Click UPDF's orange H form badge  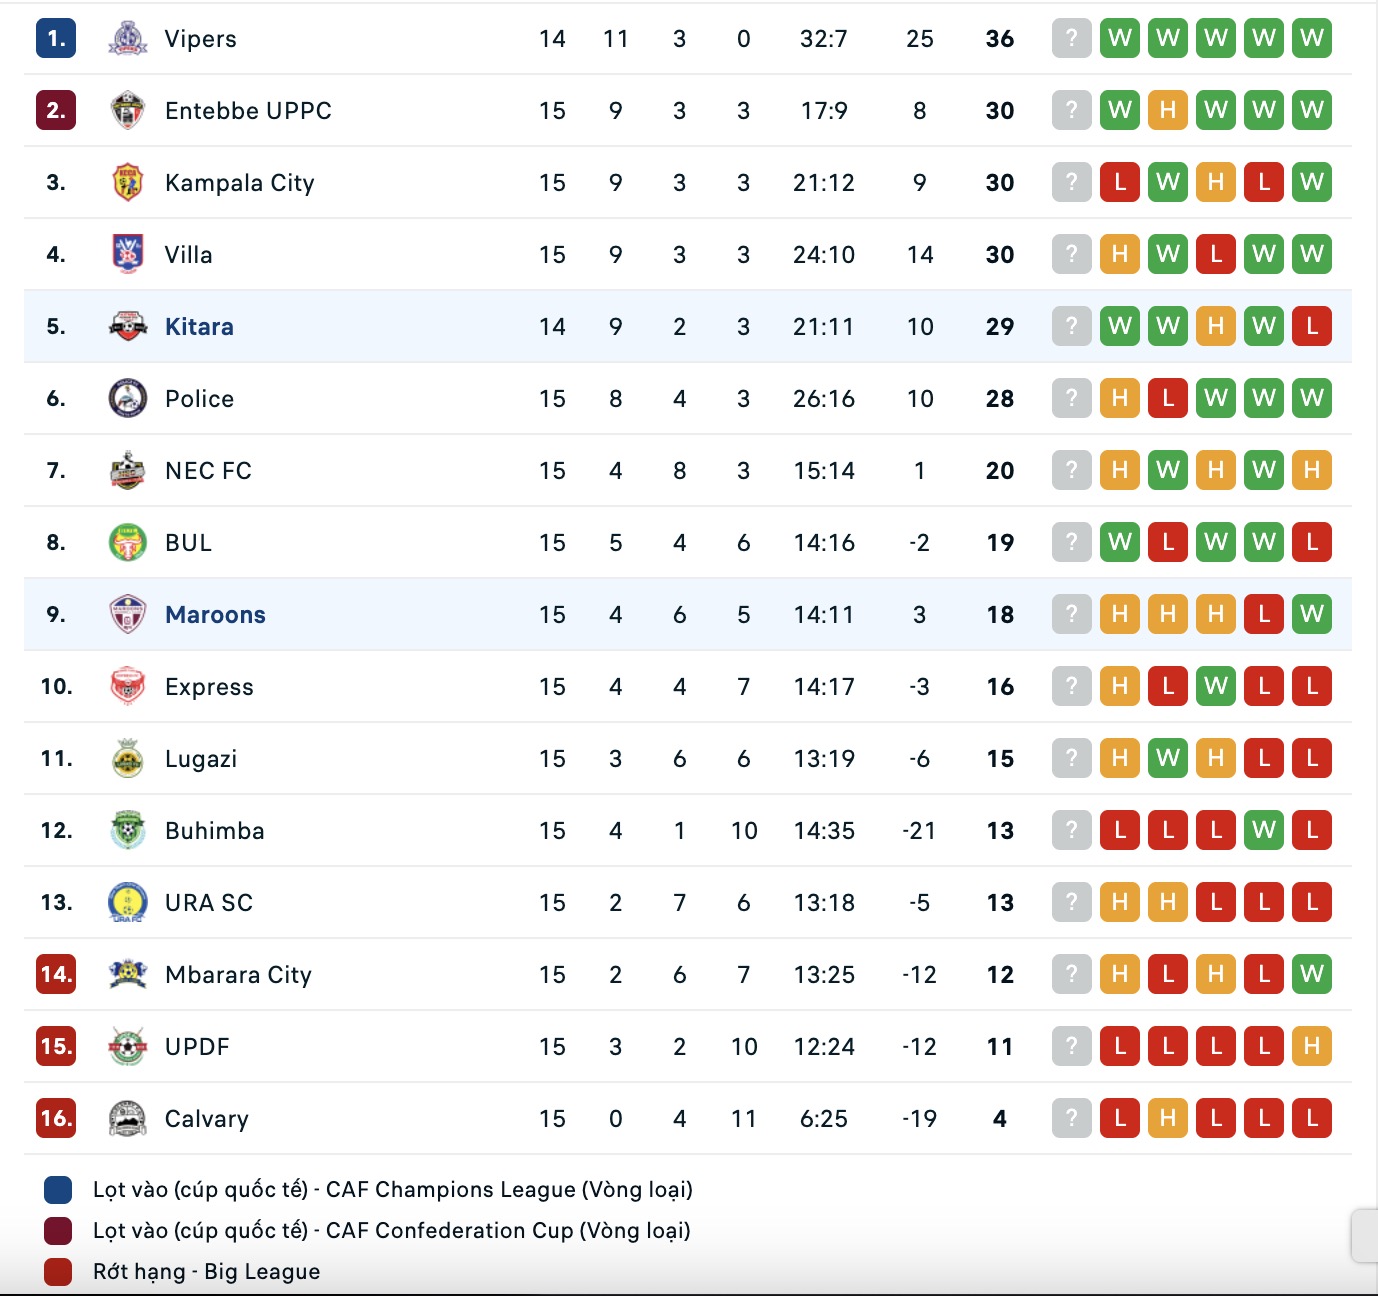(x=1312, y=1047)
